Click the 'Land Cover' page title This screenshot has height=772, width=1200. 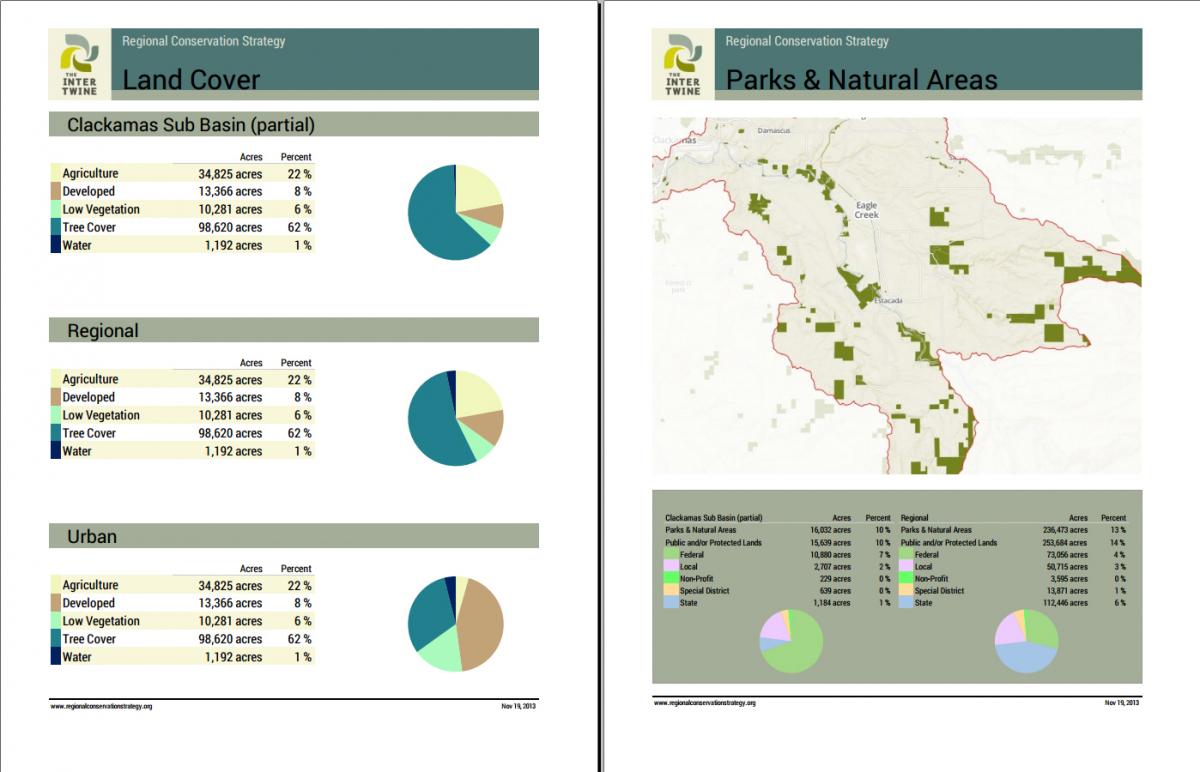coord(191,80)
